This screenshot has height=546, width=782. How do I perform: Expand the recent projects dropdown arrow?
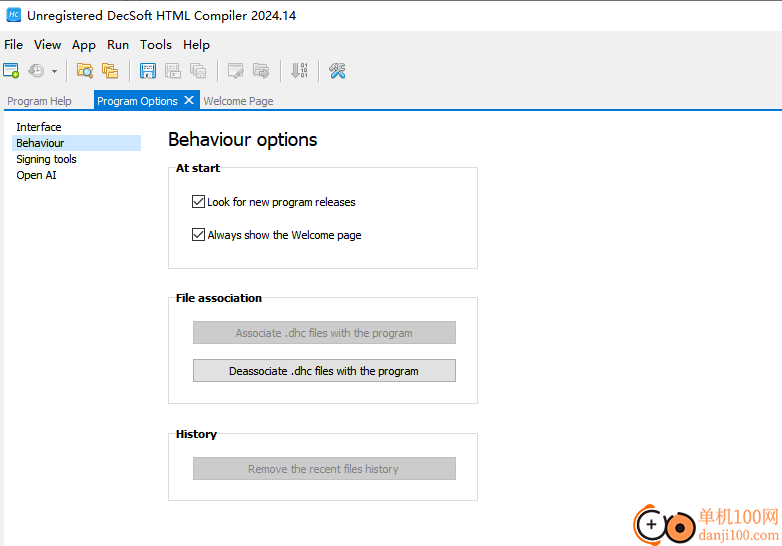pos(54,71)
